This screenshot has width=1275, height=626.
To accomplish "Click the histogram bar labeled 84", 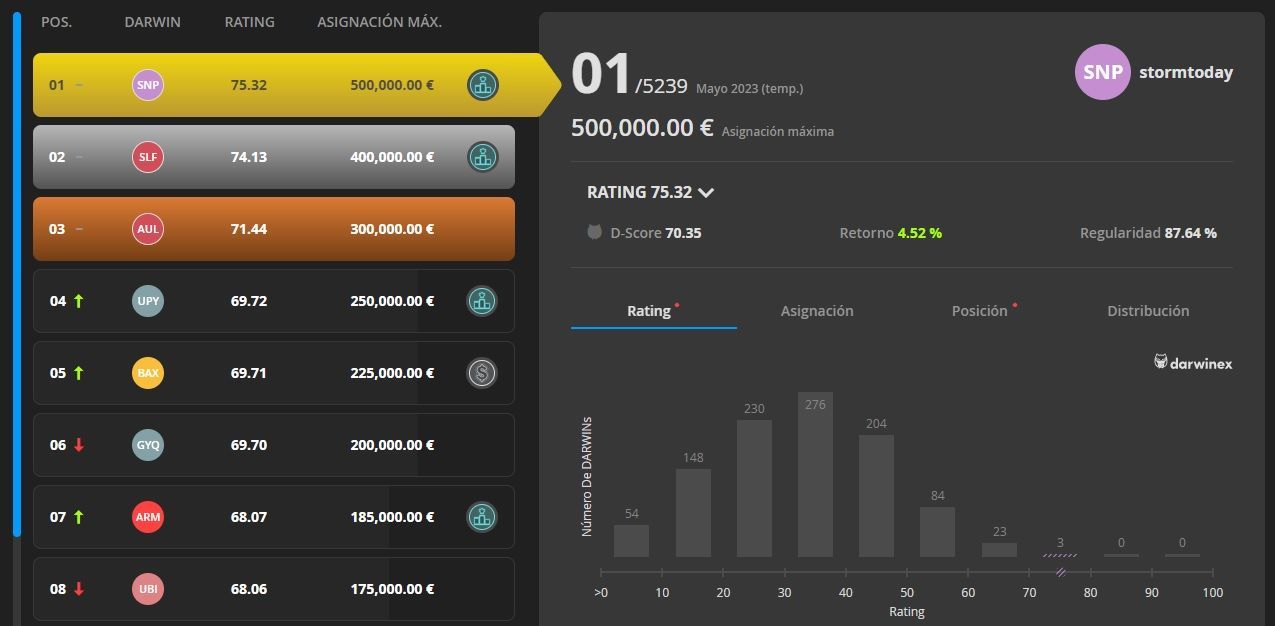I will 937,532.
